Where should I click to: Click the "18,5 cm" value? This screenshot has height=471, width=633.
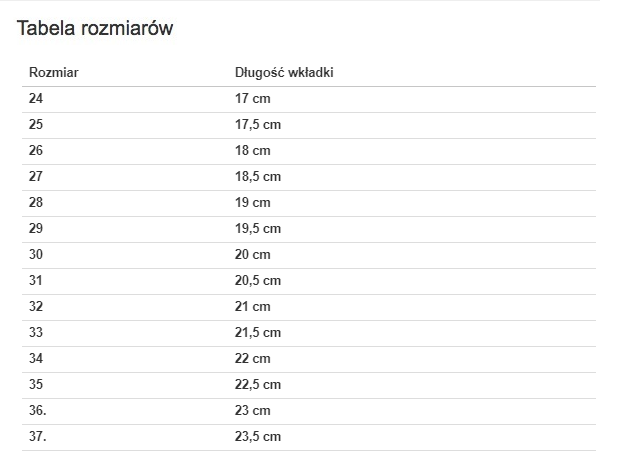coord(258,177)
